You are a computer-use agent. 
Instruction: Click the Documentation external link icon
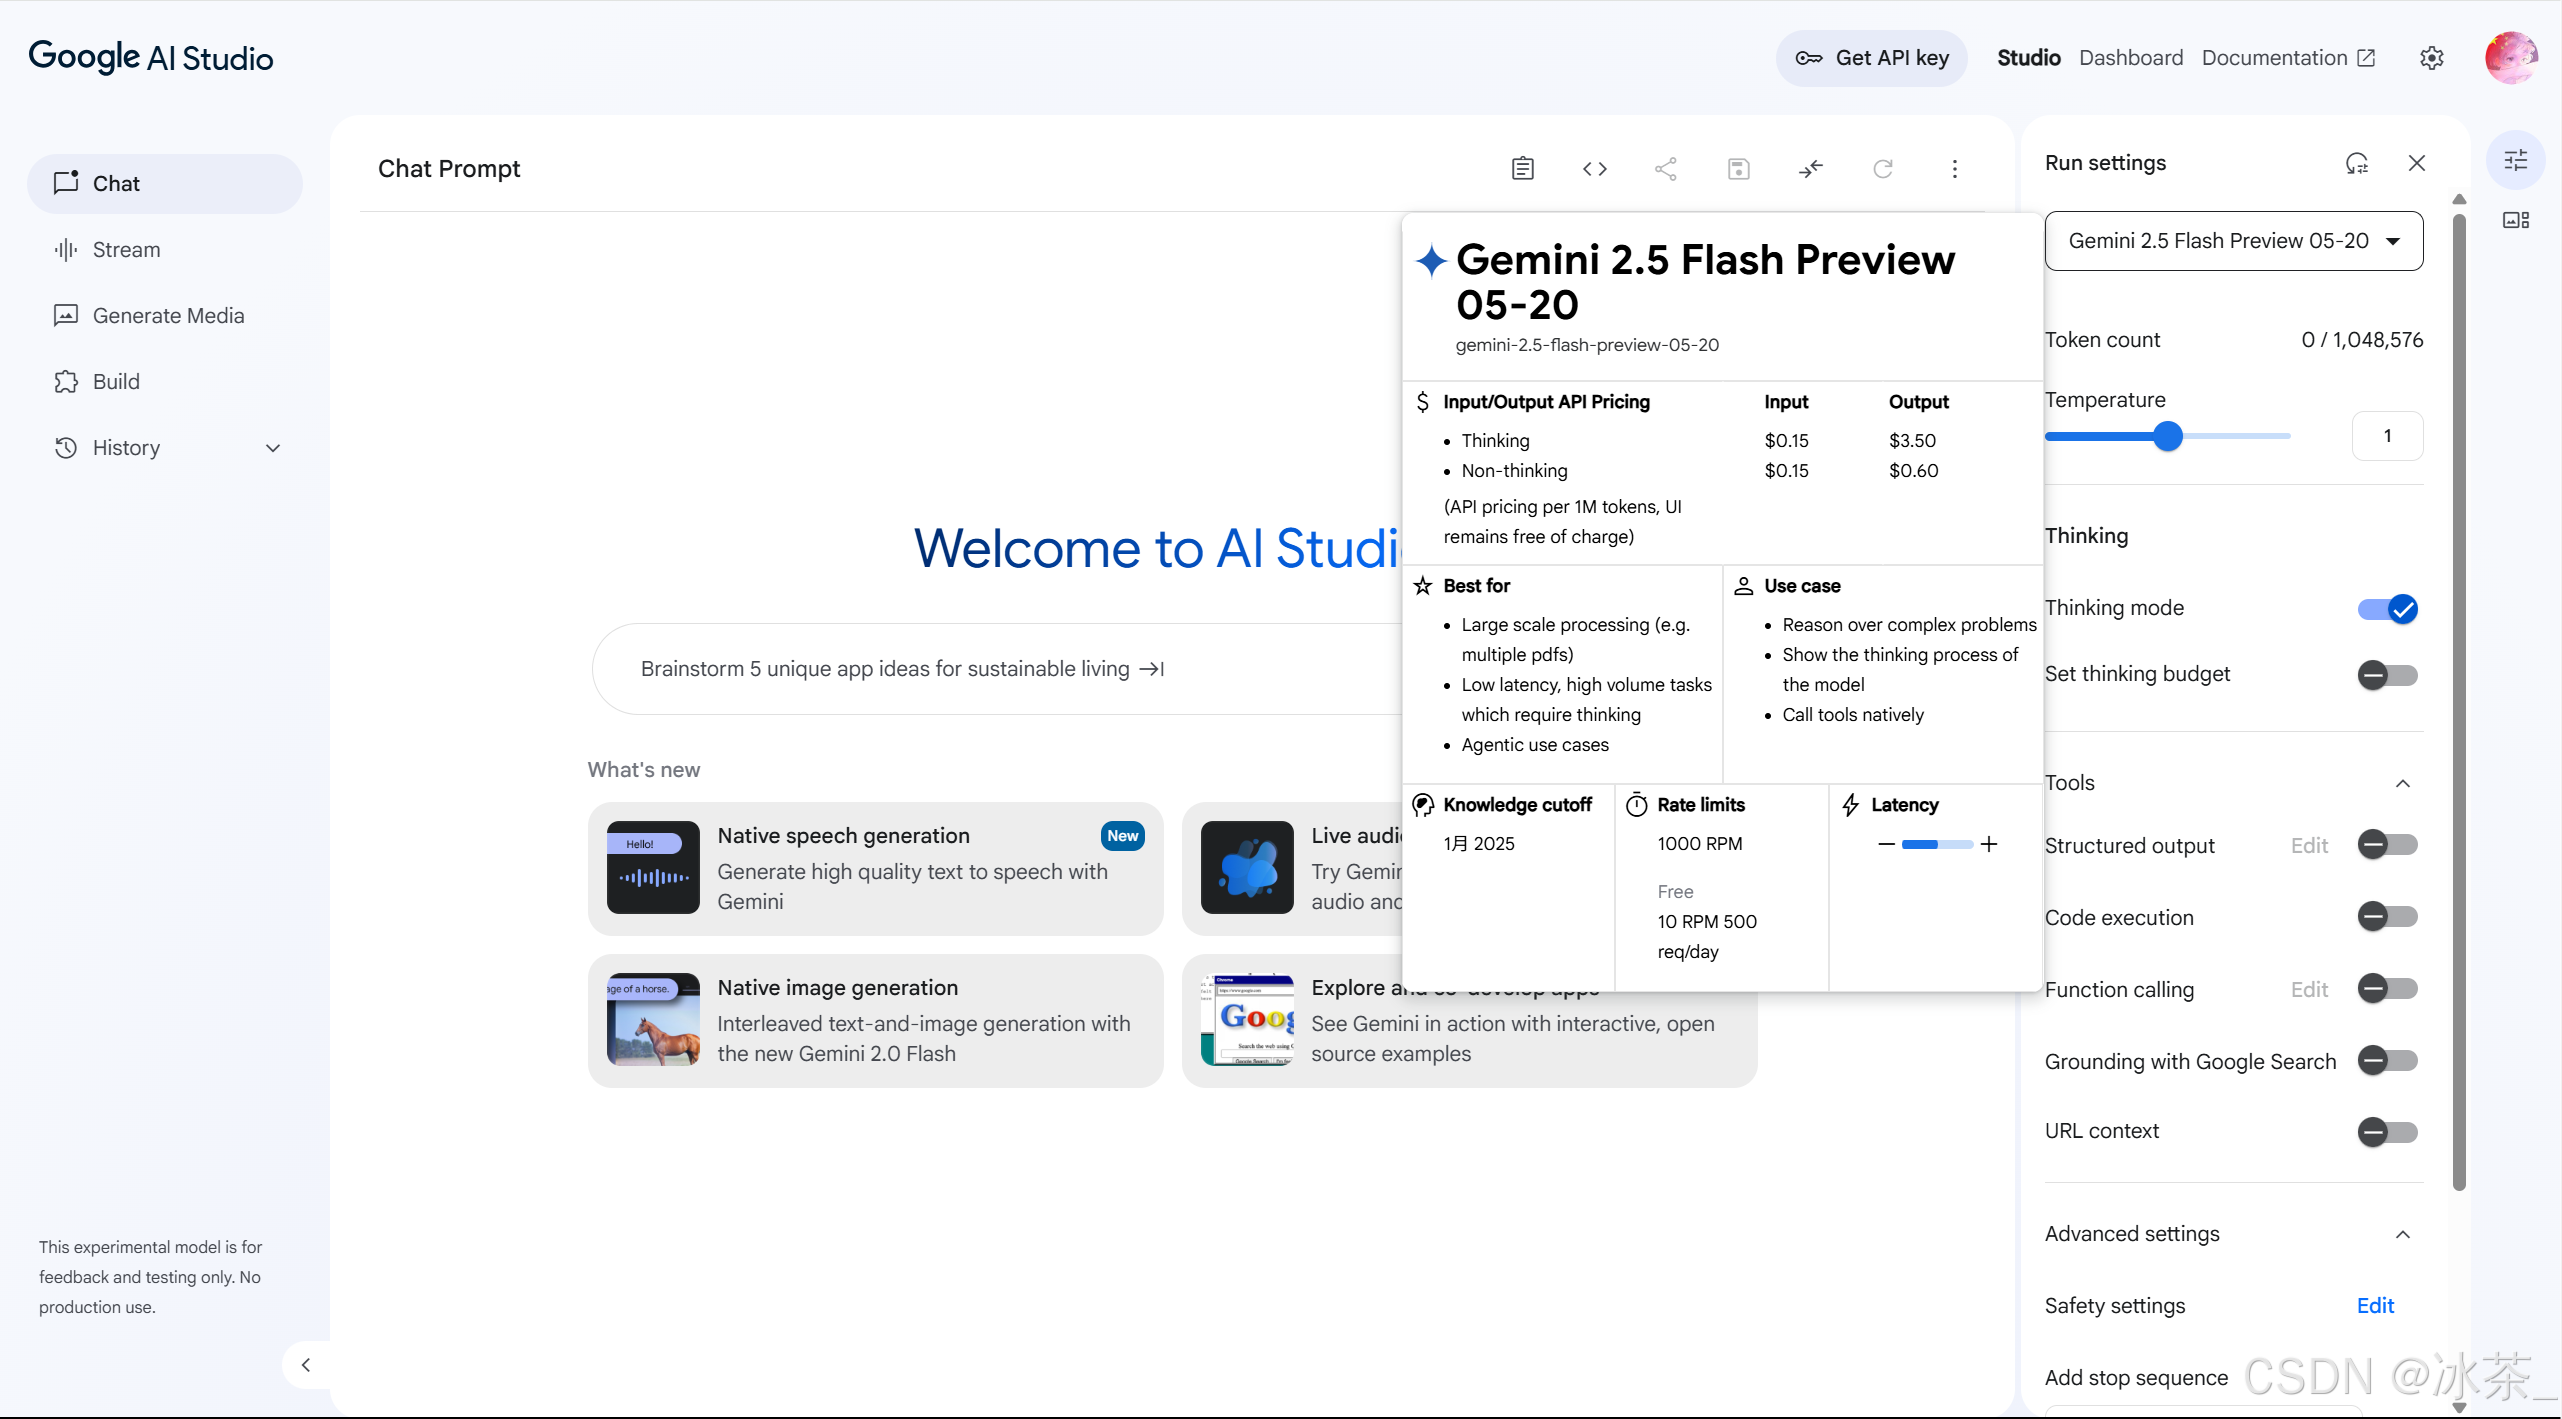pyautogui.click(x=2366, y=58)
